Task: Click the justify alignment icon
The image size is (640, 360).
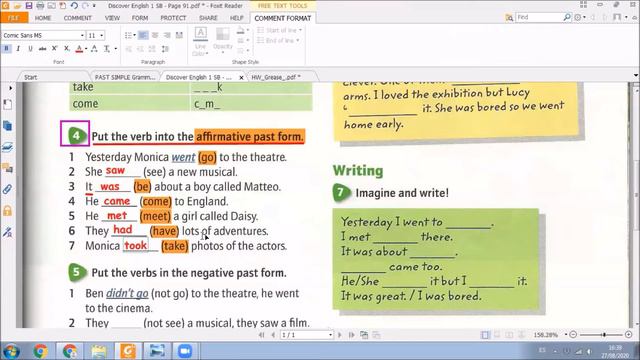Action: (179, 36)
